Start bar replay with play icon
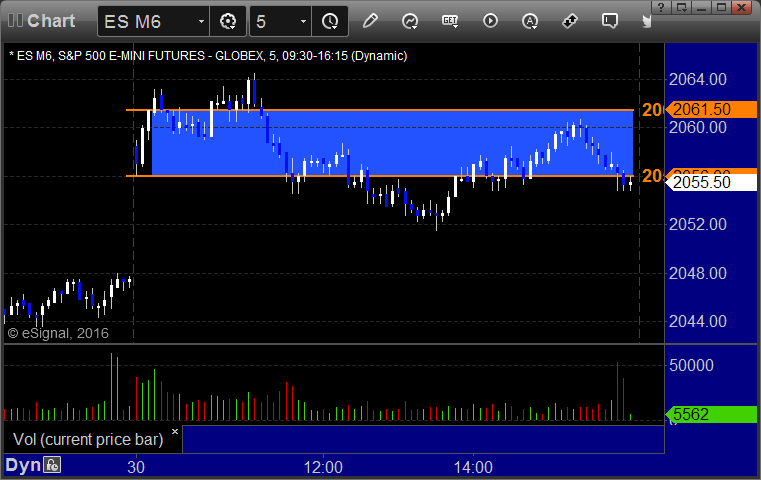 [490, 21]
